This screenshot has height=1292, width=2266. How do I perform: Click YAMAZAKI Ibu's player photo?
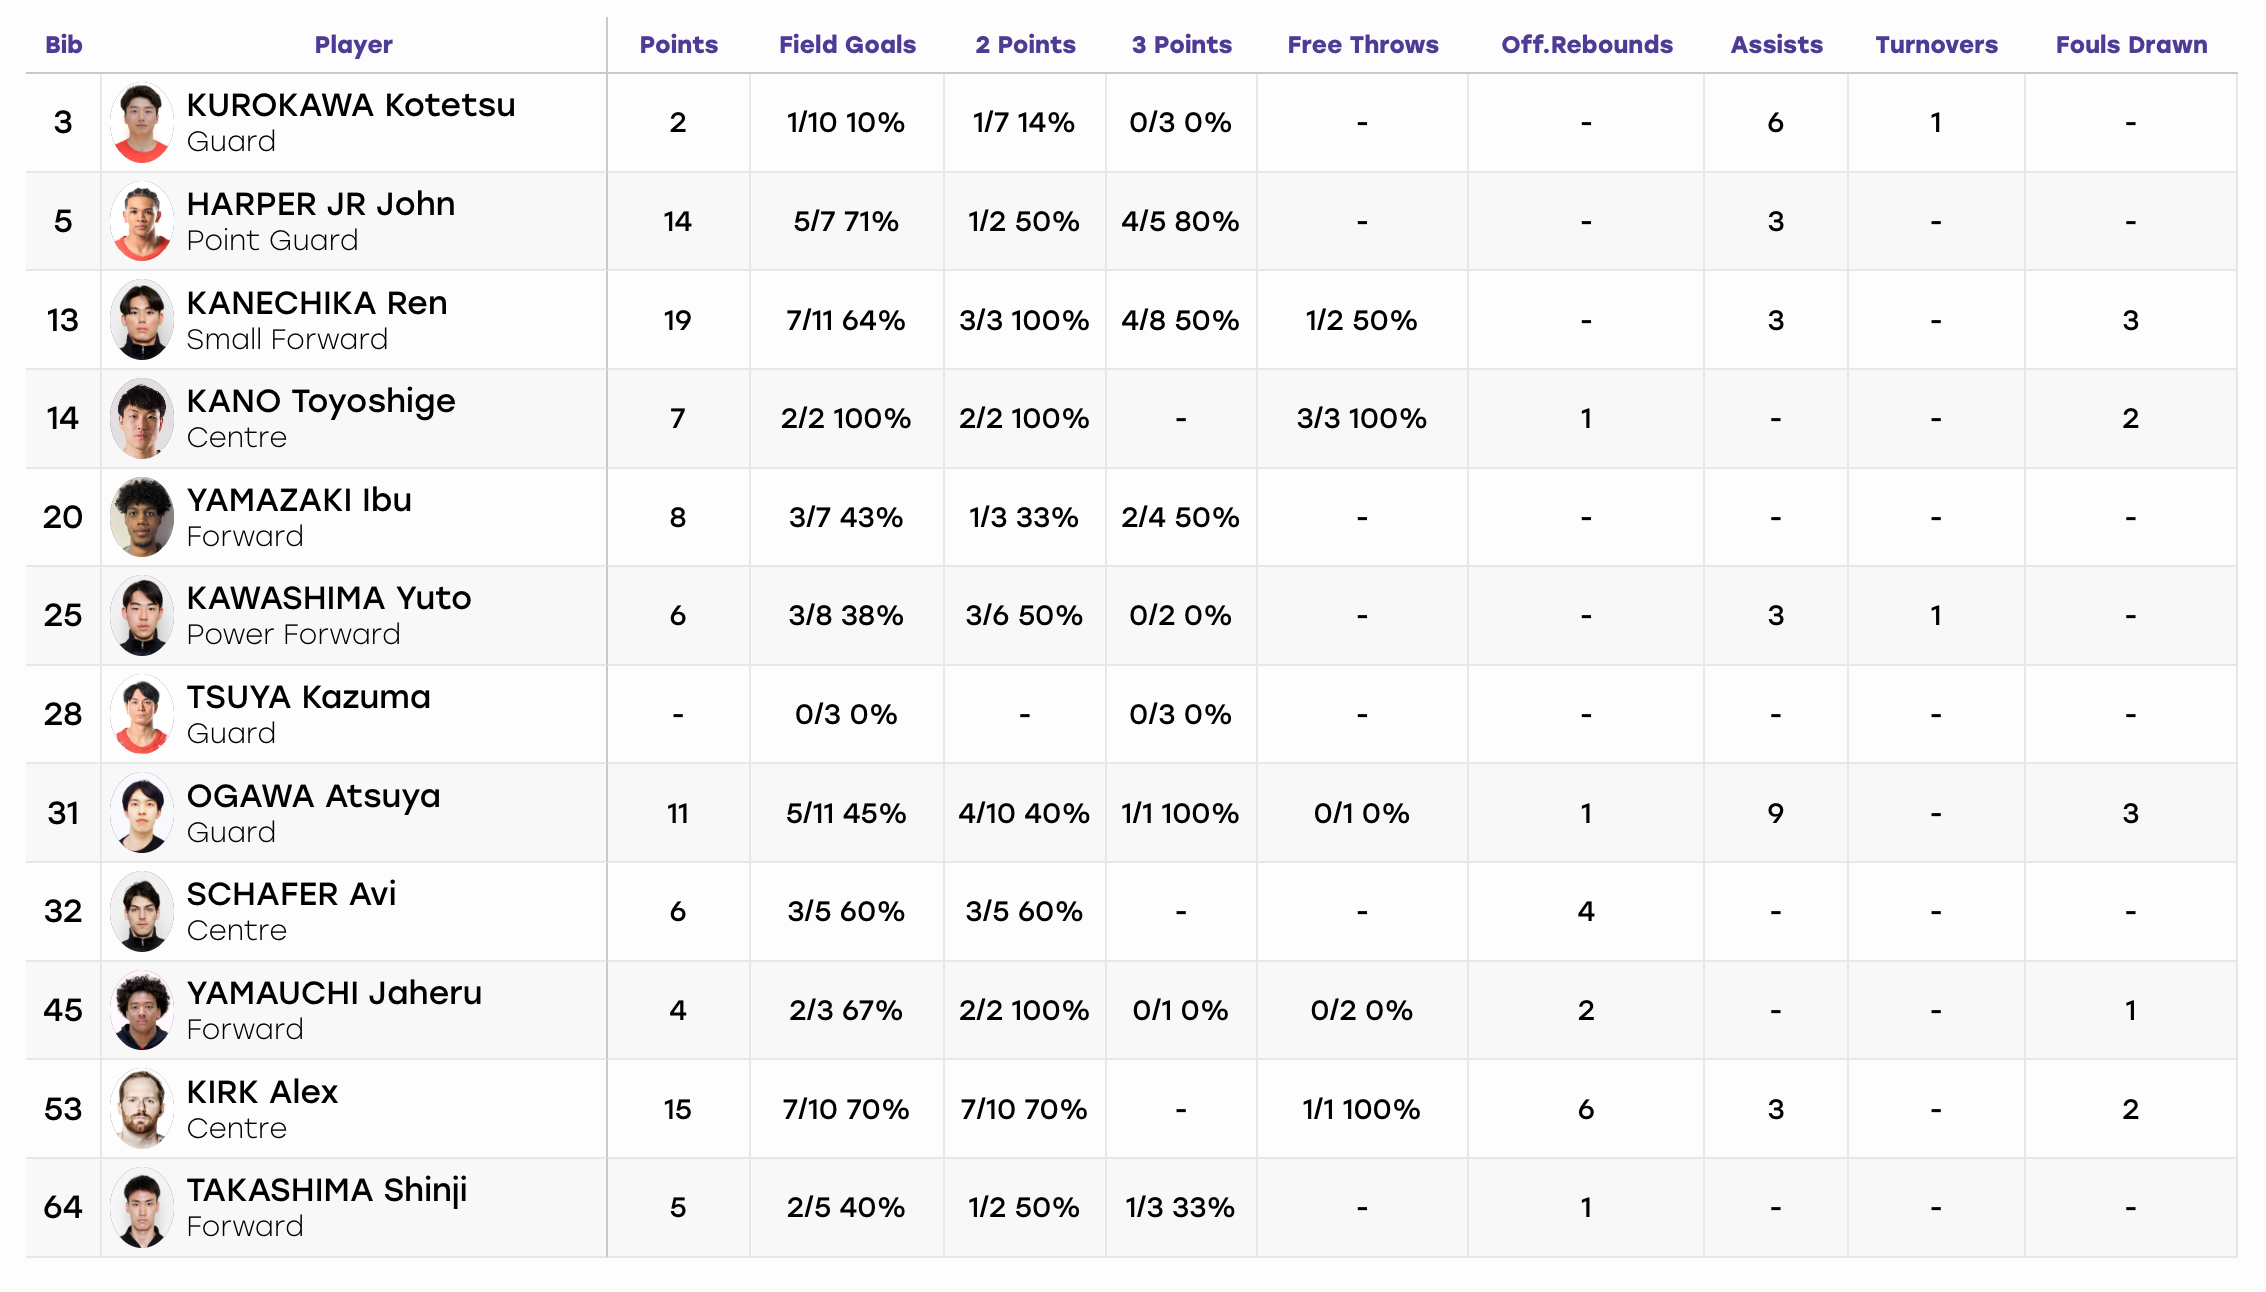(x=141, y=517)
